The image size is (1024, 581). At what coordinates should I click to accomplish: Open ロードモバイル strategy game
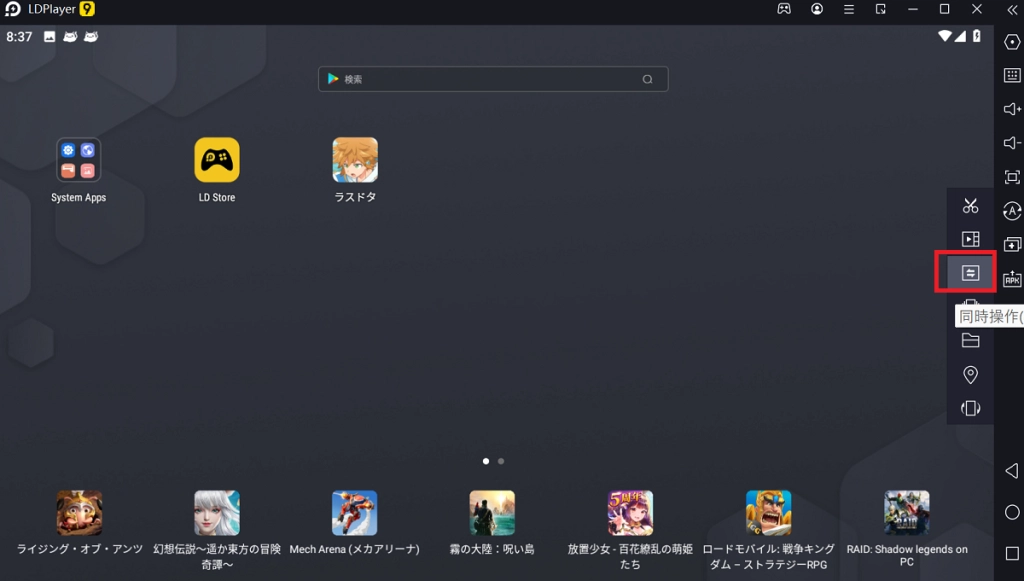click(x=769, y=513)
